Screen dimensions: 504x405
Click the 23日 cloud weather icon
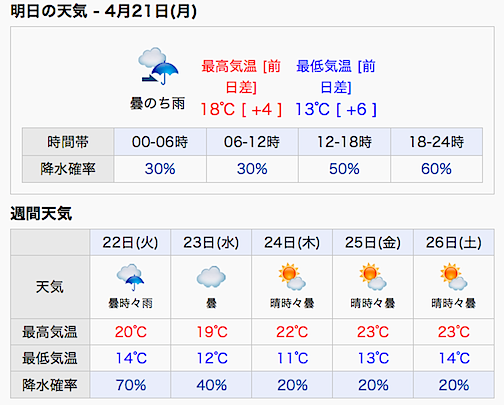[211, 277]
